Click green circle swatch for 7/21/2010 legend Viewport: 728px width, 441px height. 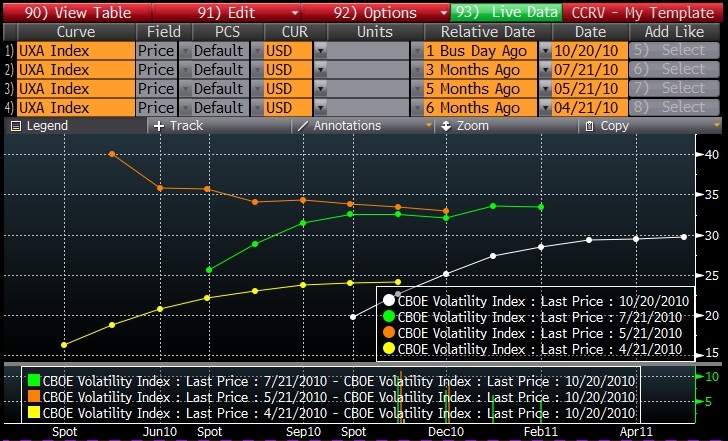click(389, 317)
